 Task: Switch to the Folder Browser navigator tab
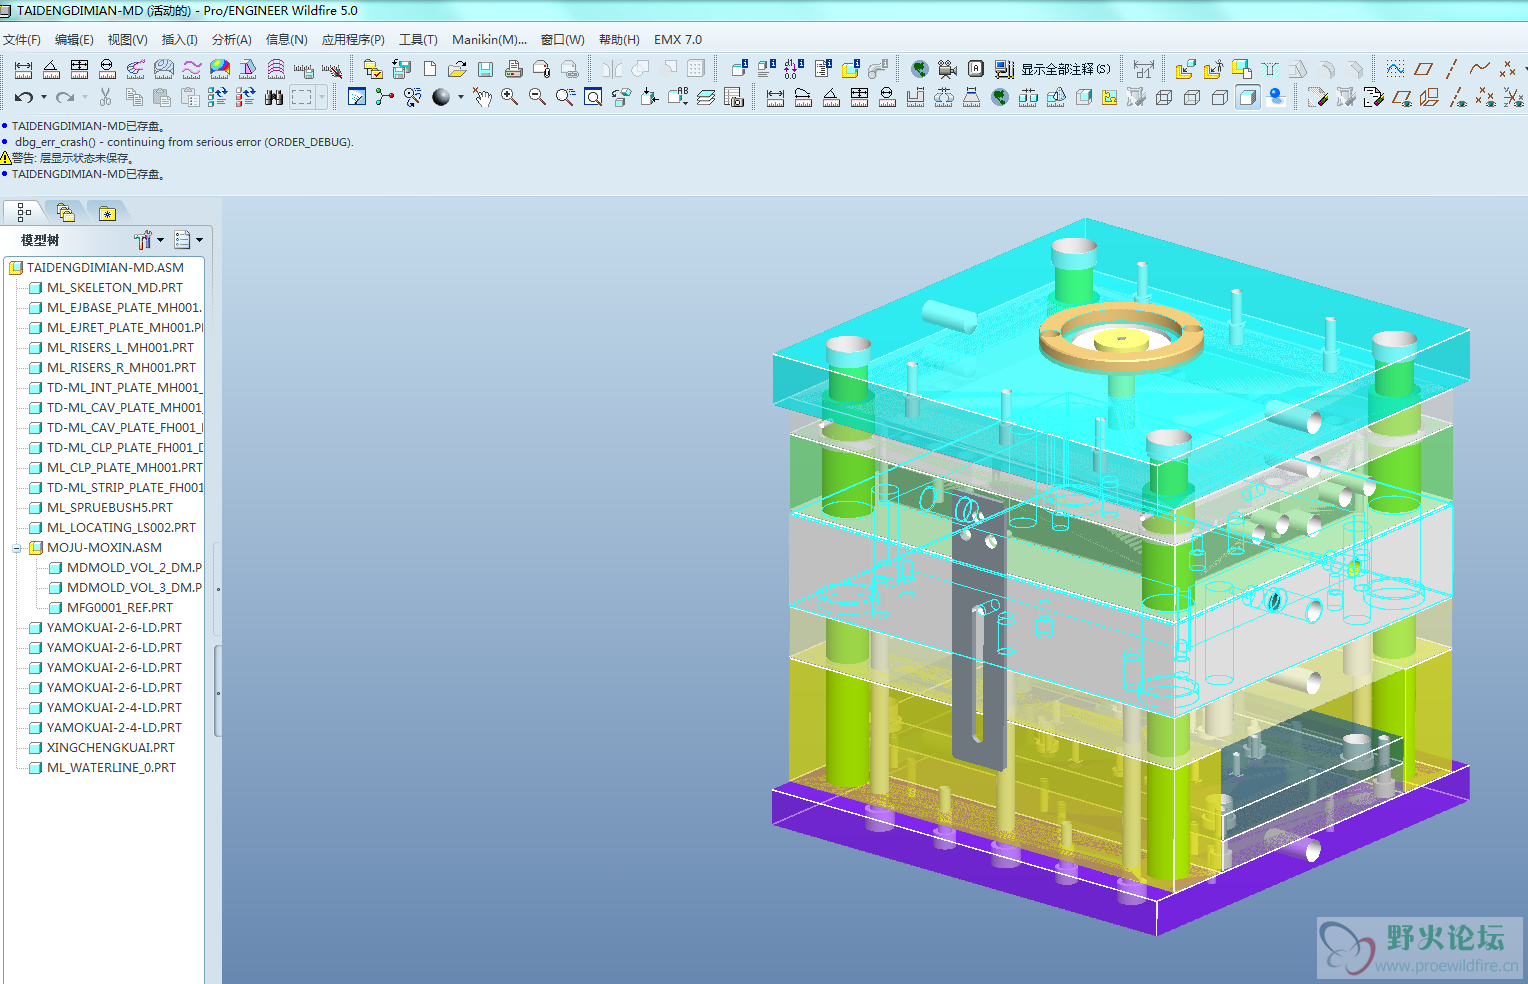point(66,212)
